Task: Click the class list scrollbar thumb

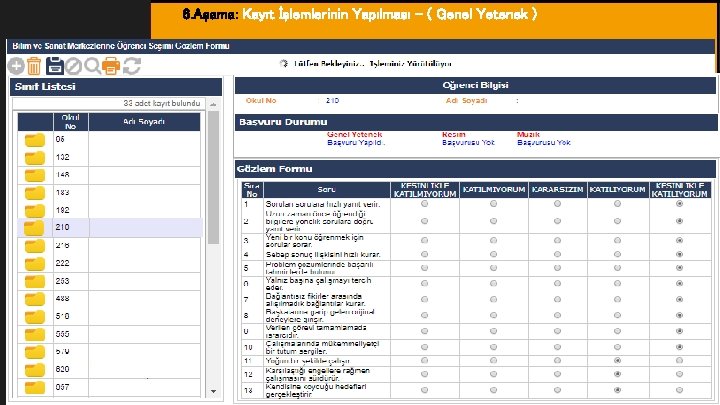Action: pos(213,177)
